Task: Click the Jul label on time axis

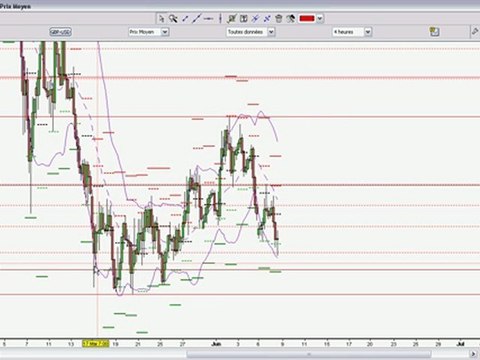Action: [460, 344]
